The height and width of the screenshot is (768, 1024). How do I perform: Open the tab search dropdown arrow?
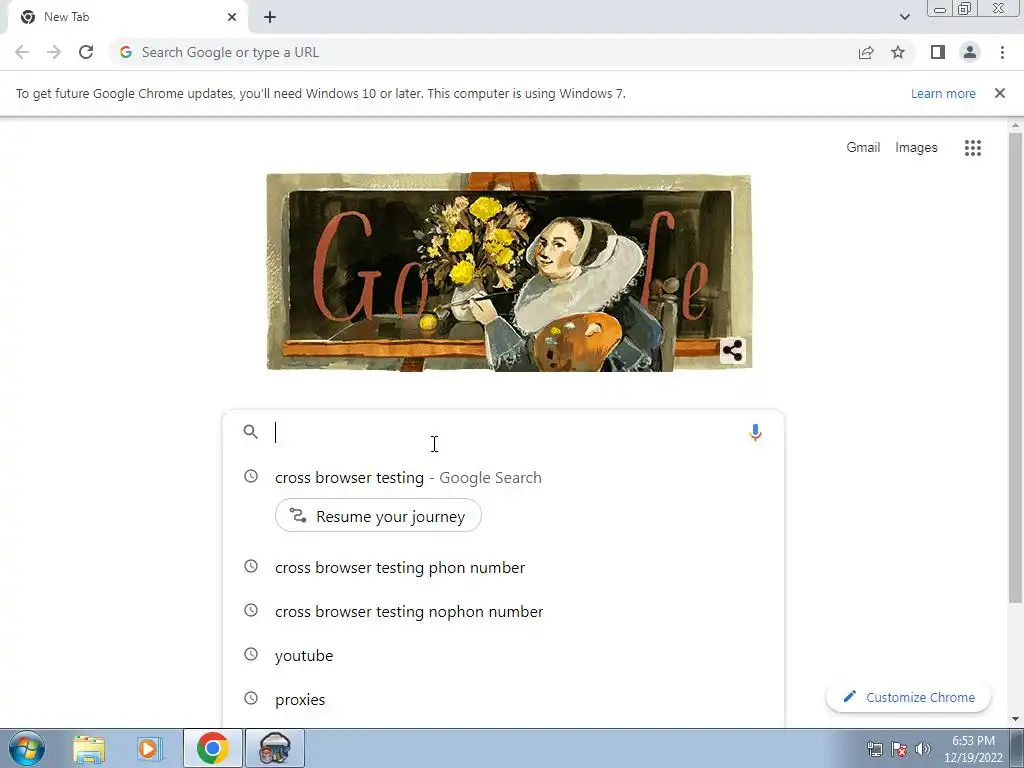pyautogui.click(x=904, y=17)
